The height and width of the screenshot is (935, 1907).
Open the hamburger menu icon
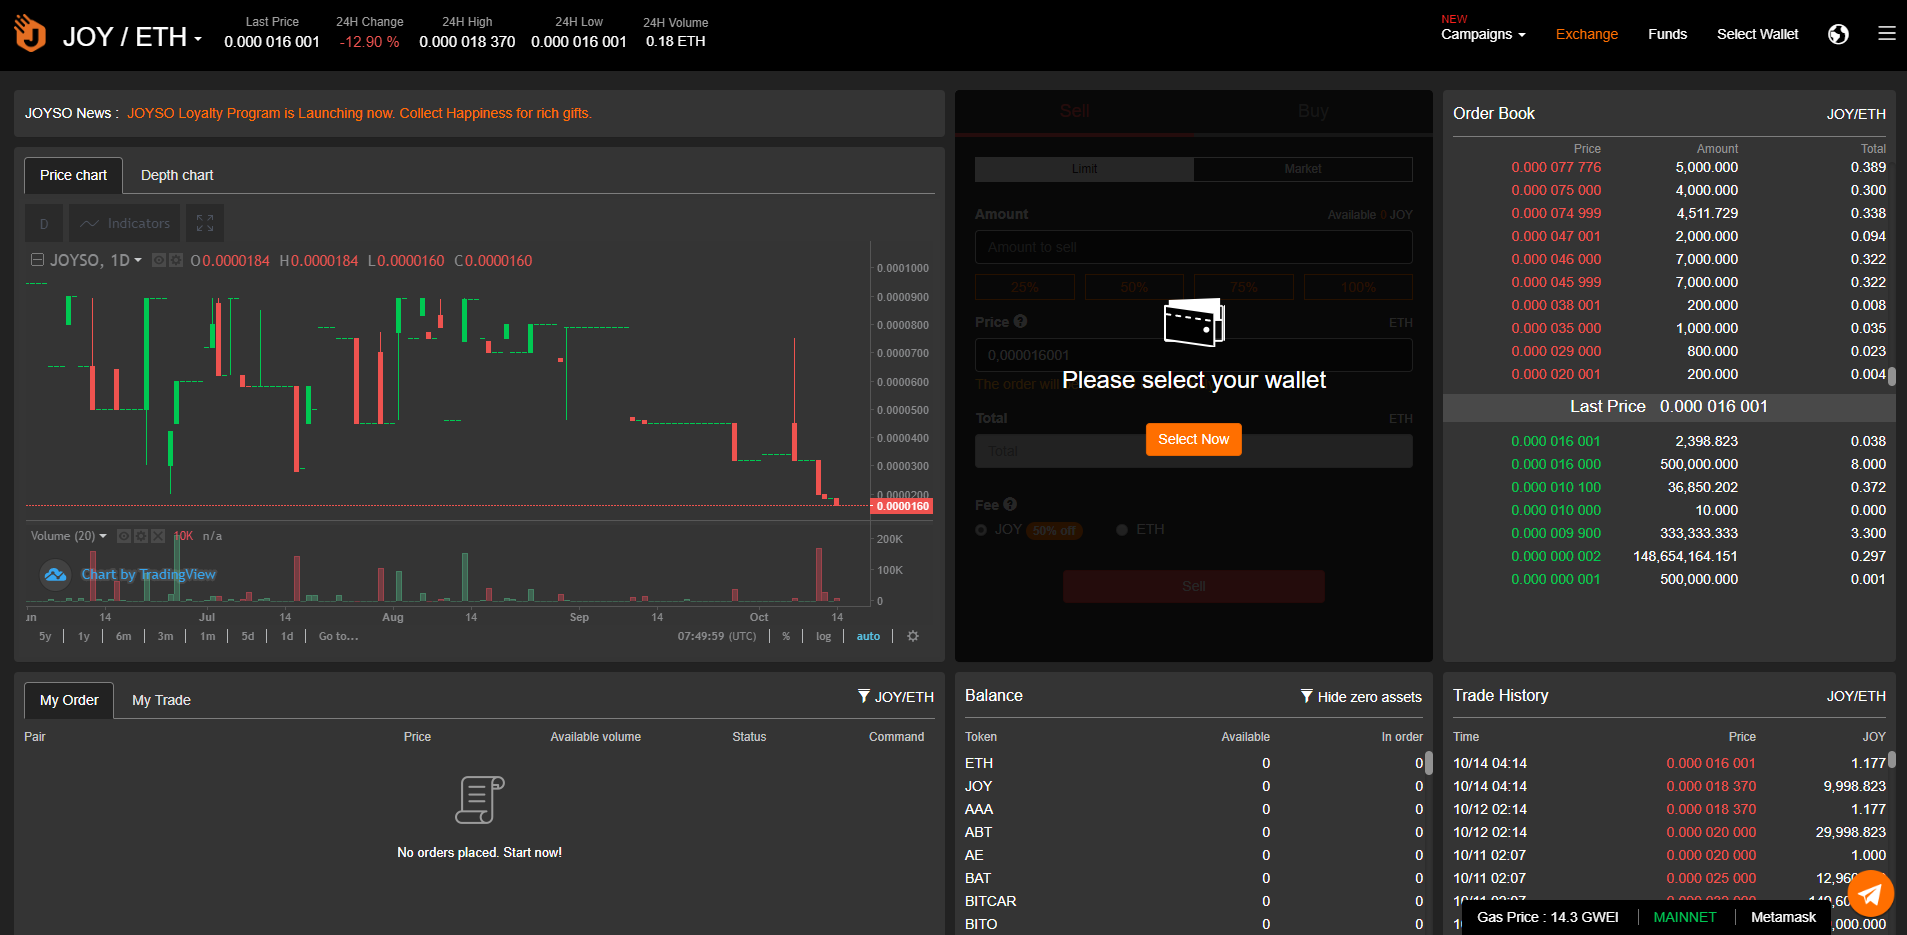click(x=1886, y=34)
